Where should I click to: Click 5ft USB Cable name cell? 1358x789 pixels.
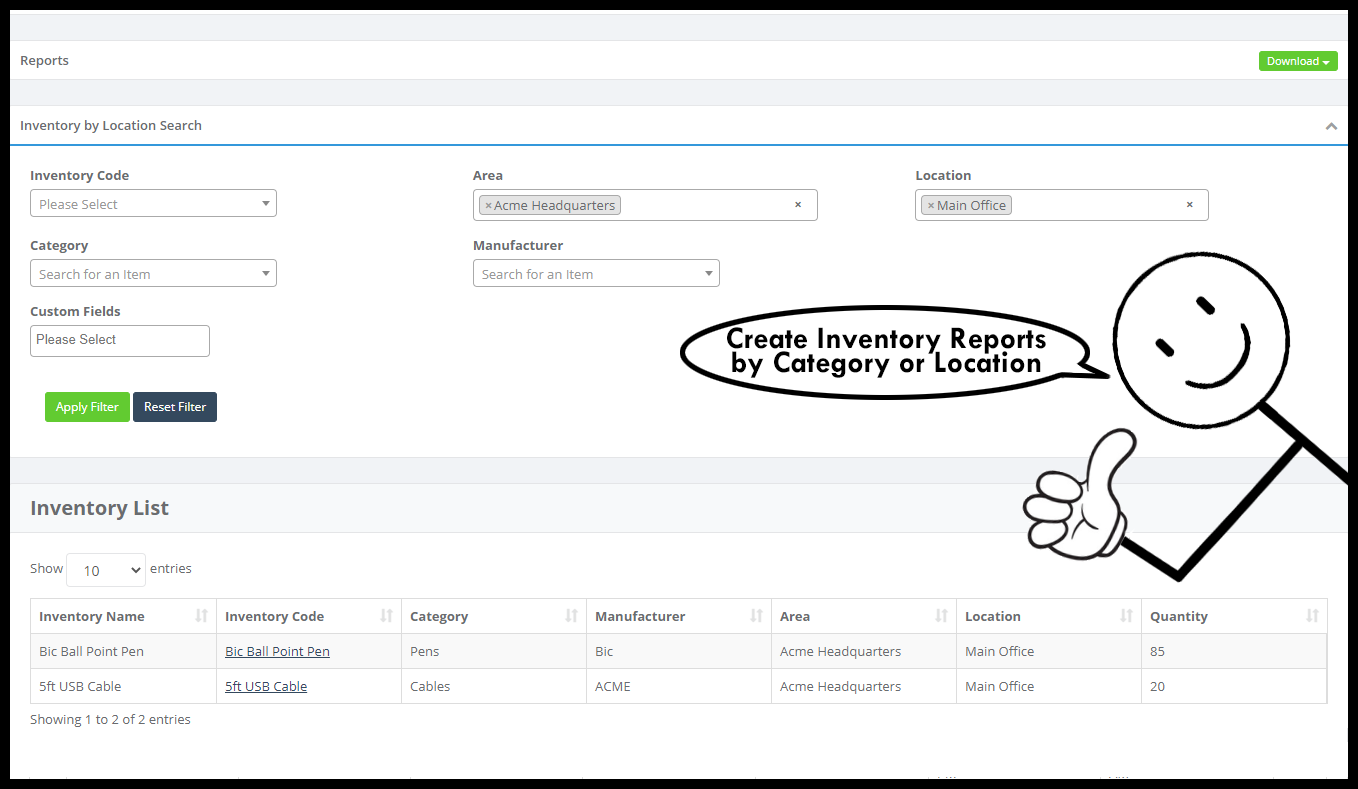click(x=124, y=687)
